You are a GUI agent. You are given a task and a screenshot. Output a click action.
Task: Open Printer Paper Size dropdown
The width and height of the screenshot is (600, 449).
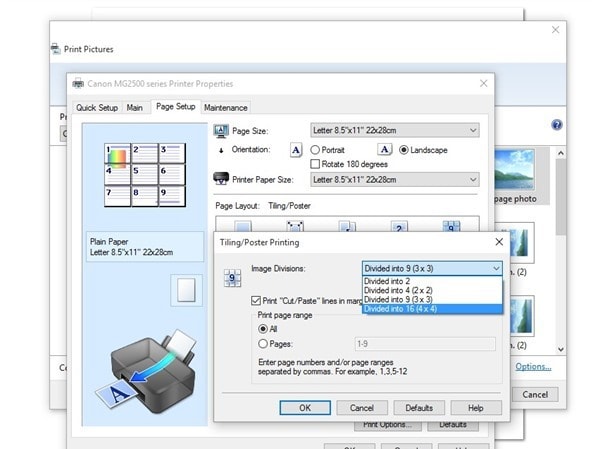(x=395, y=180)
